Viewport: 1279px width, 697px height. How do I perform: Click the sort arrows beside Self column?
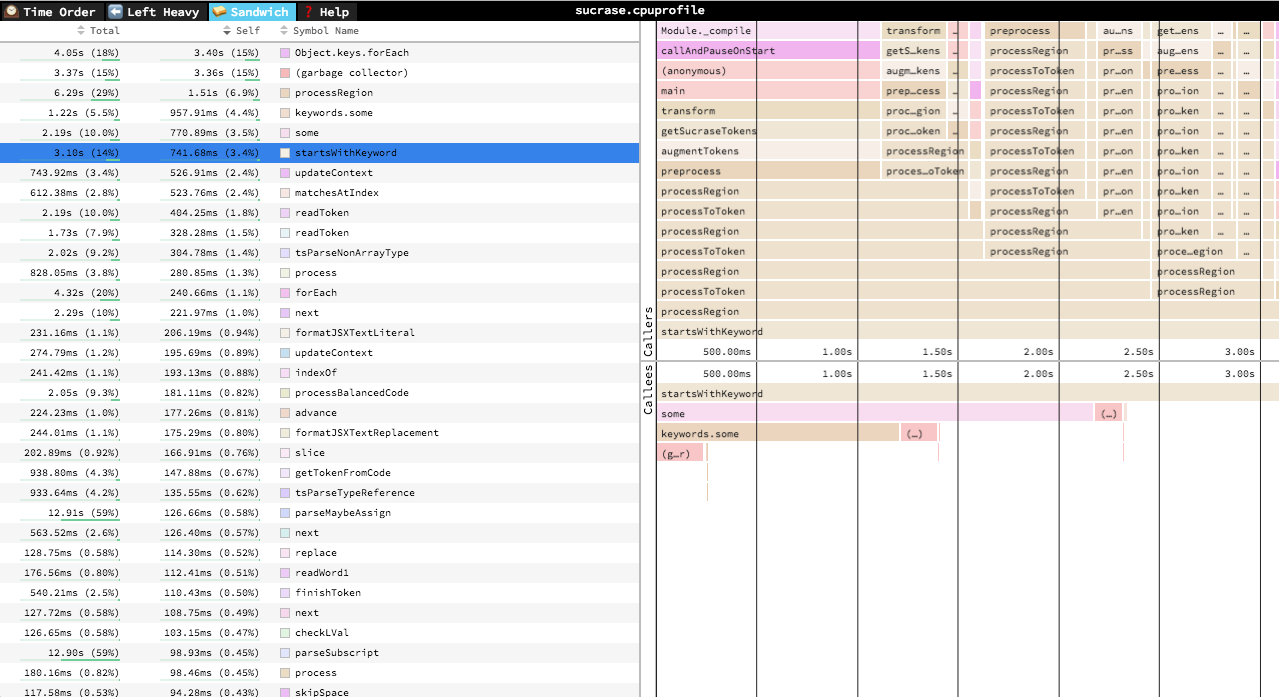227,31
